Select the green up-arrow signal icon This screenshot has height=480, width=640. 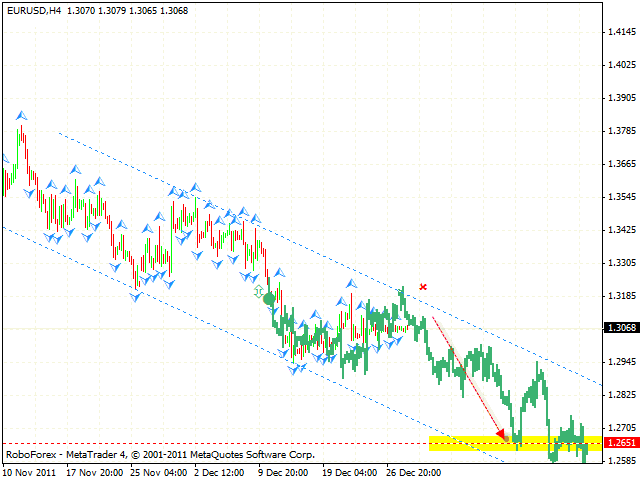[x=259, y=290]
